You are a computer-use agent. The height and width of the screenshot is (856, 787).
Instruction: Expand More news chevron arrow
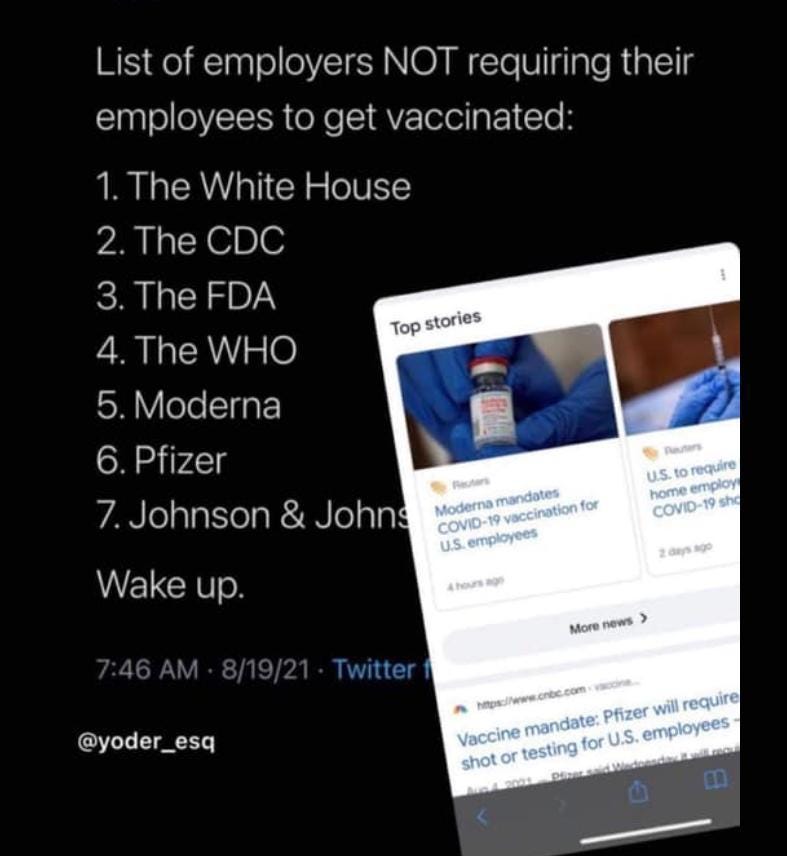(644, 618)
